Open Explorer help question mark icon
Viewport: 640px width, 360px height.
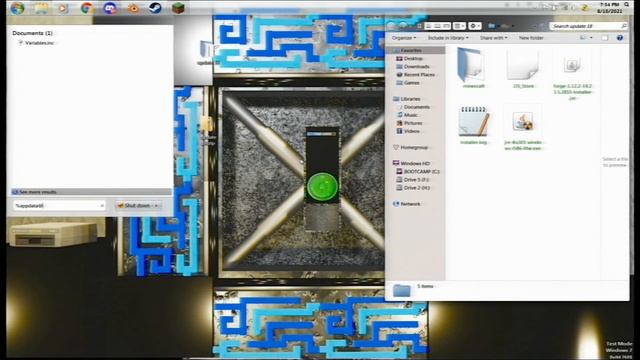tap(620, 38)
